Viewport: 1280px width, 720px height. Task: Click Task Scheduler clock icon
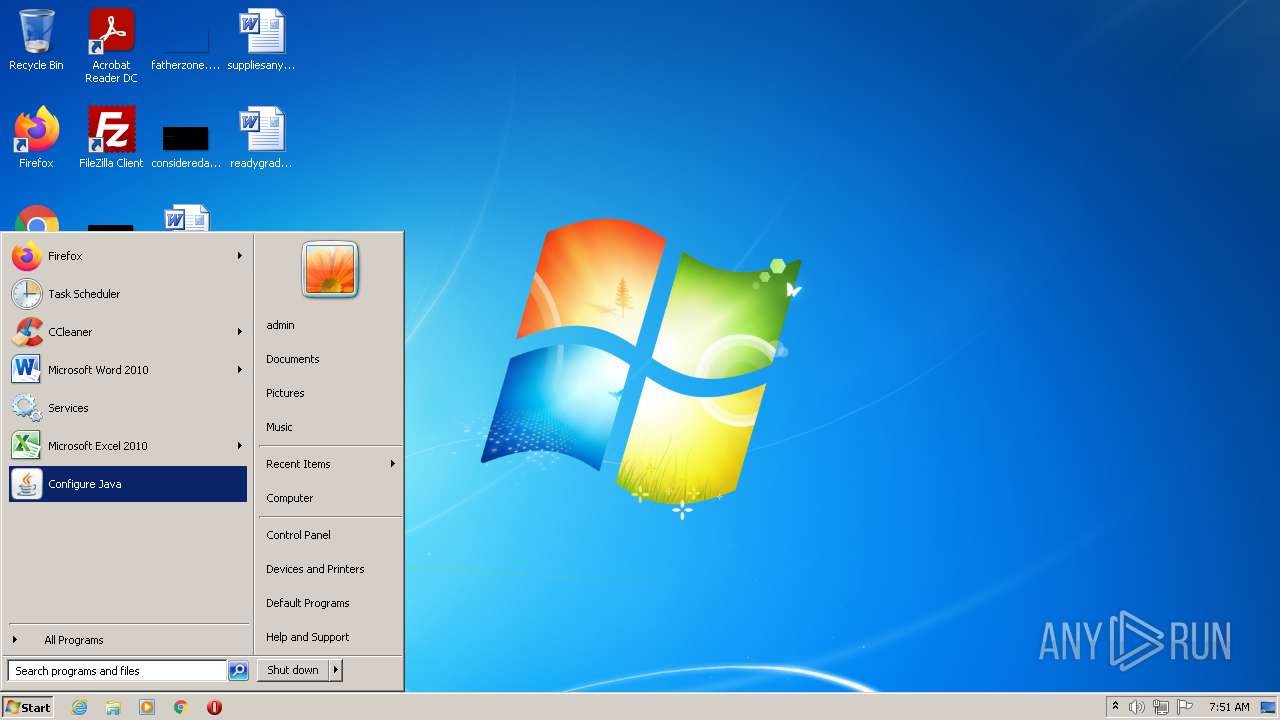[x=27, y=294]
